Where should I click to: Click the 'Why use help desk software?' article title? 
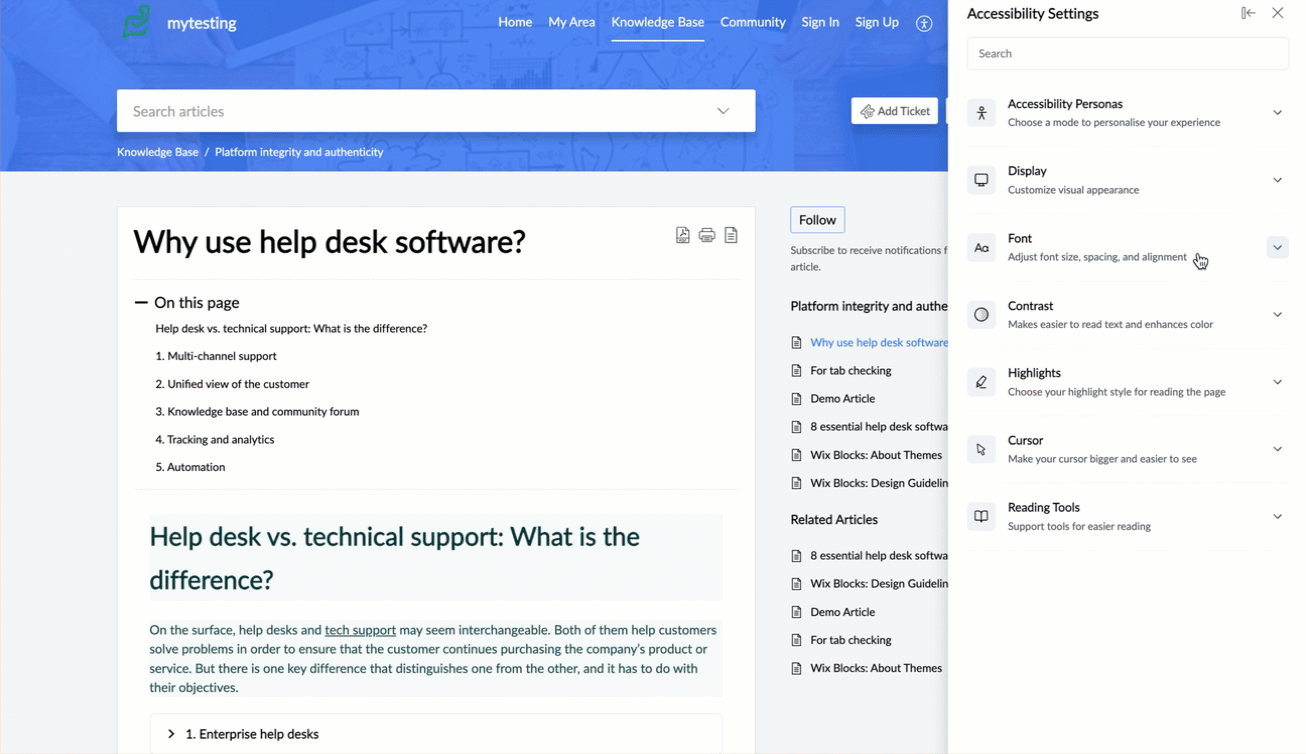(x=329, y=242)
